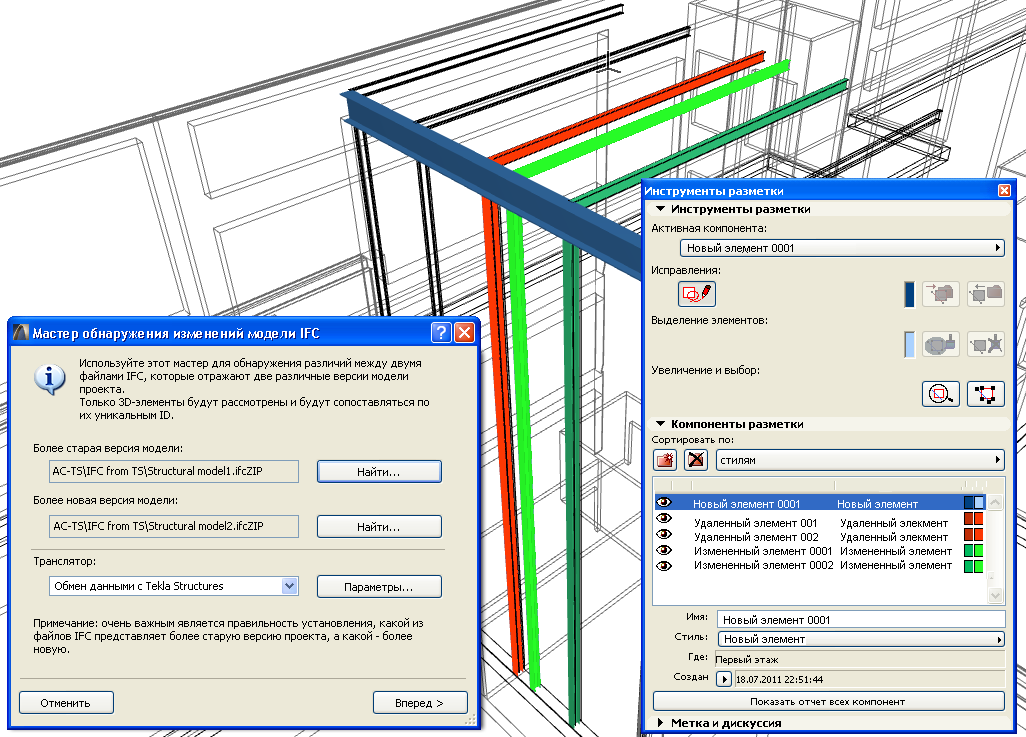Screen dimensions: 1026x737
Task: Select row Удаленный элемент 001
Action: pos(821,523)
